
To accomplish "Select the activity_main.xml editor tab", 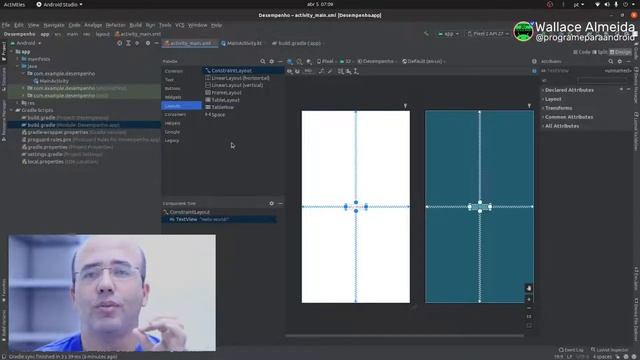I will [190, 43].
